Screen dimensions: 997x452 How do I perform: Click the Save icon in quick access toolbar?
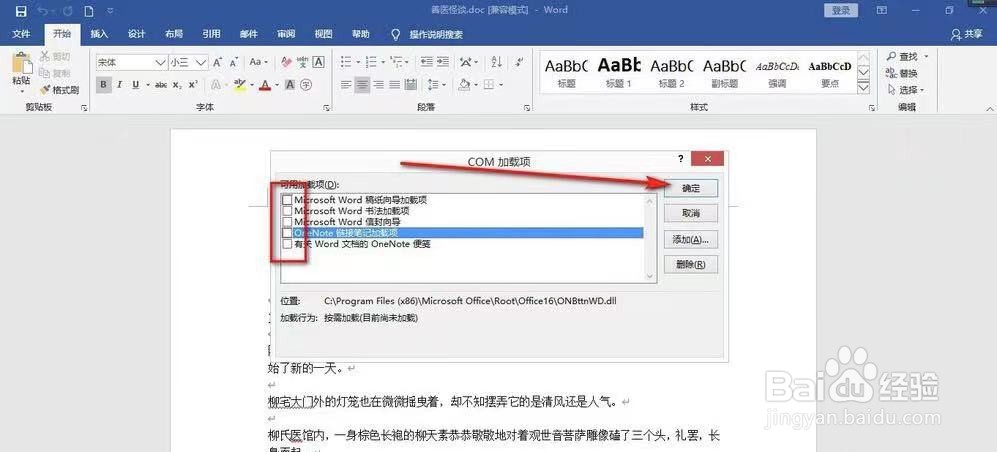point(20,11)
